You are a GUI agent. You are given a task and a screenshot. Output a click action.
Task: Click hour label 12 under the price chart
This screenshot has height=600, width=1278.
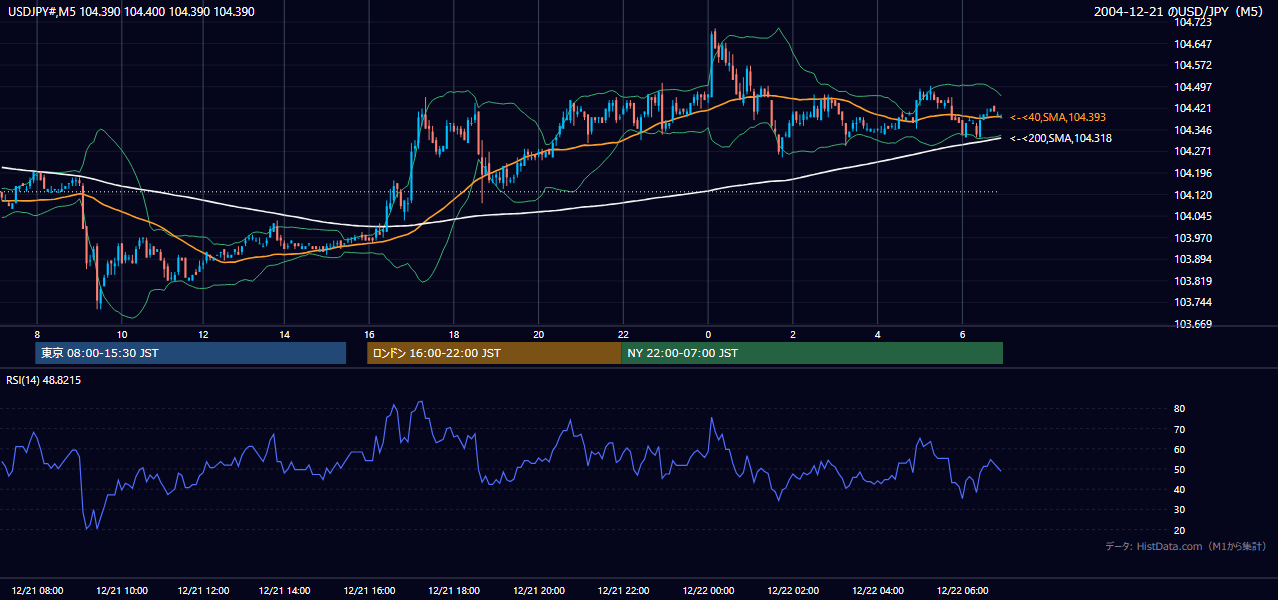(x=203, y=334)
